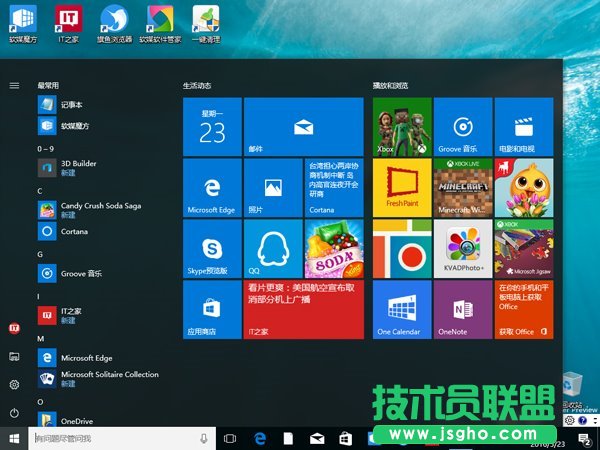Open the Candy Crush Soda tile

tap(334, 248)
